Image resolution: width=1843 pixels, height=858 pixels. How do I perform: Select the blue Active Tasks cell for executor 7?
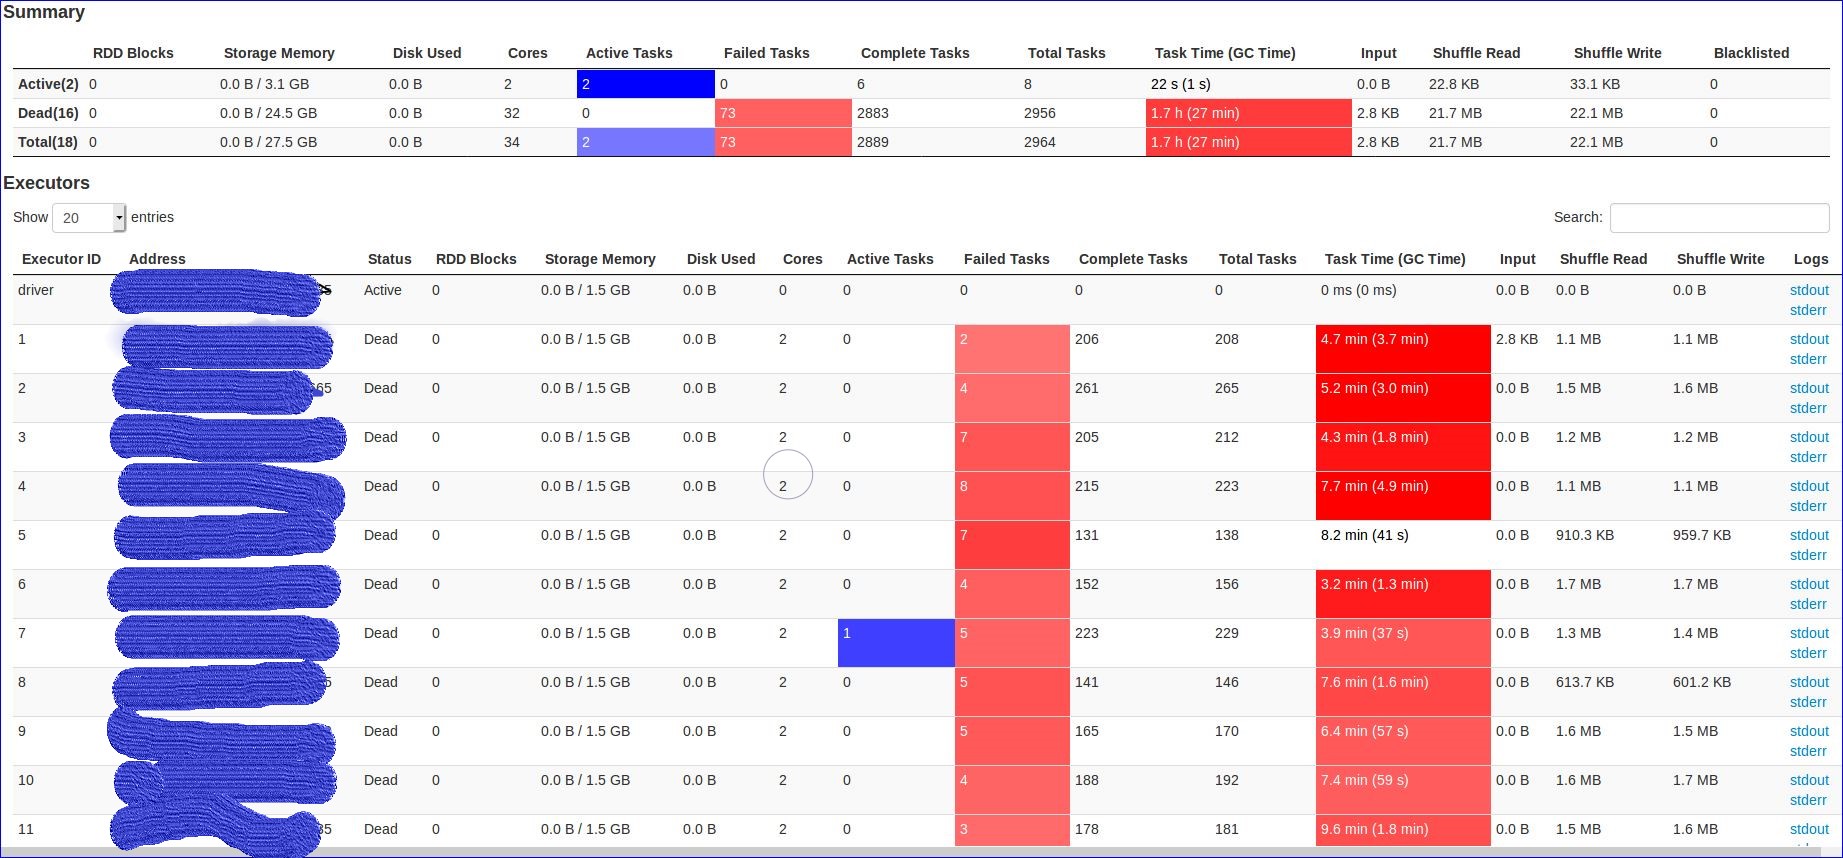896,643
